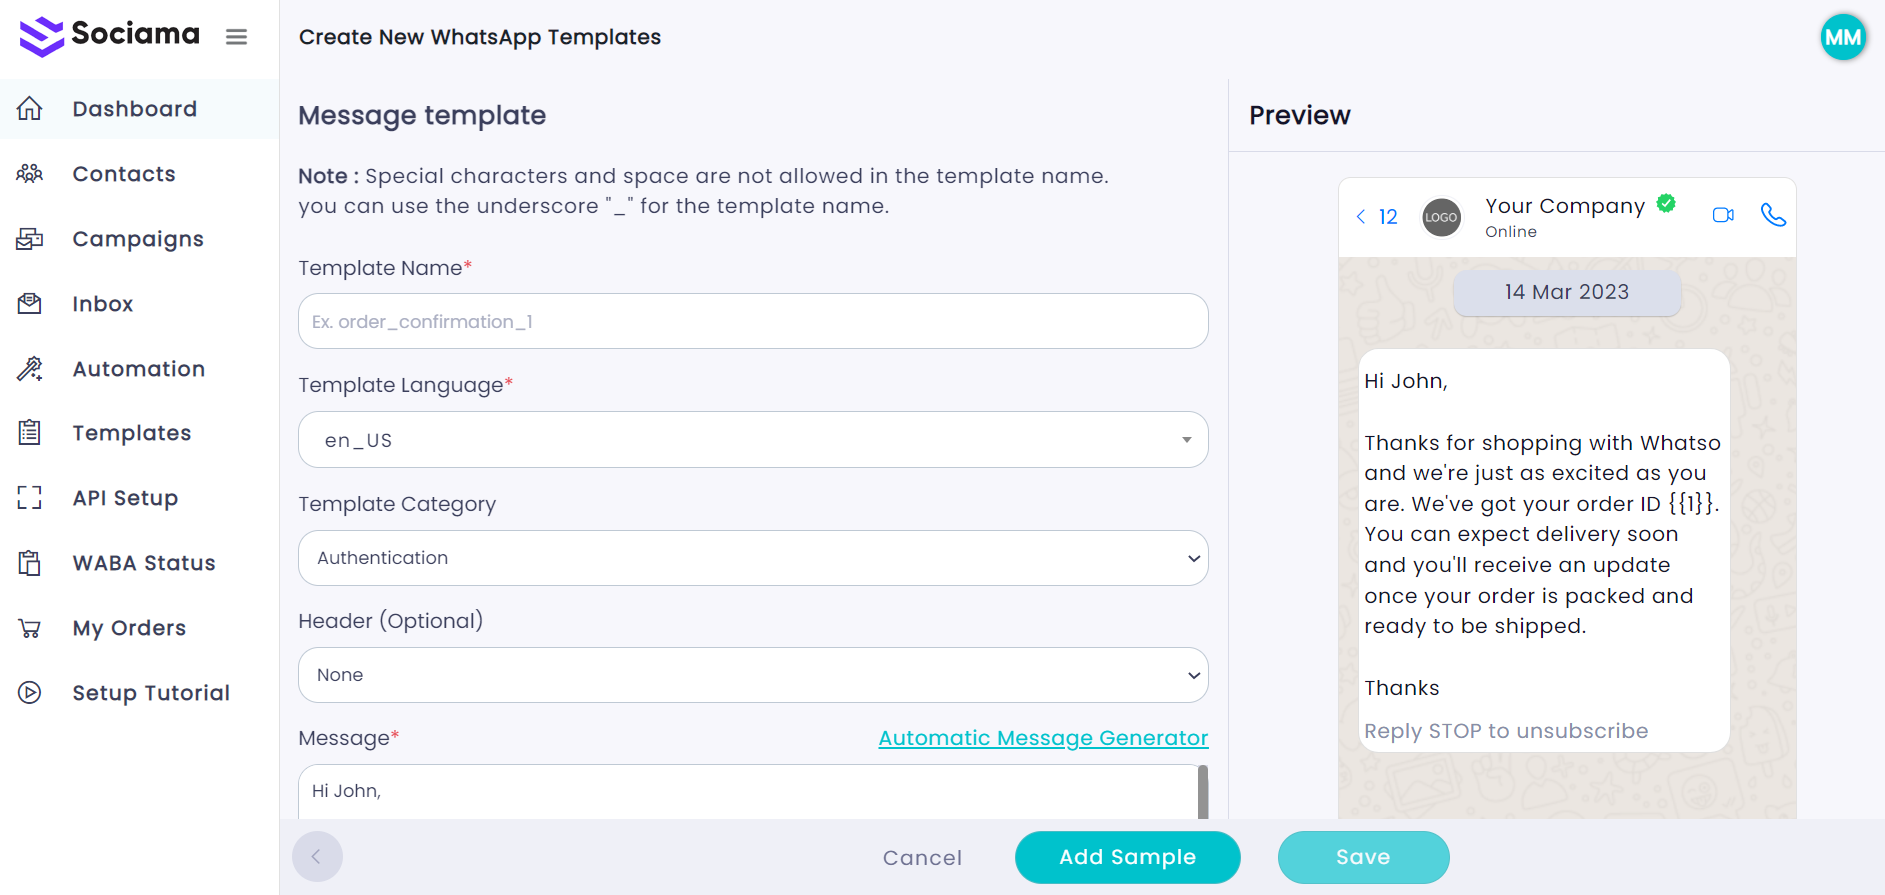Click the phone call icon in preview
The height and width of the screenshot is (895, 1885).
[1773, 215]
